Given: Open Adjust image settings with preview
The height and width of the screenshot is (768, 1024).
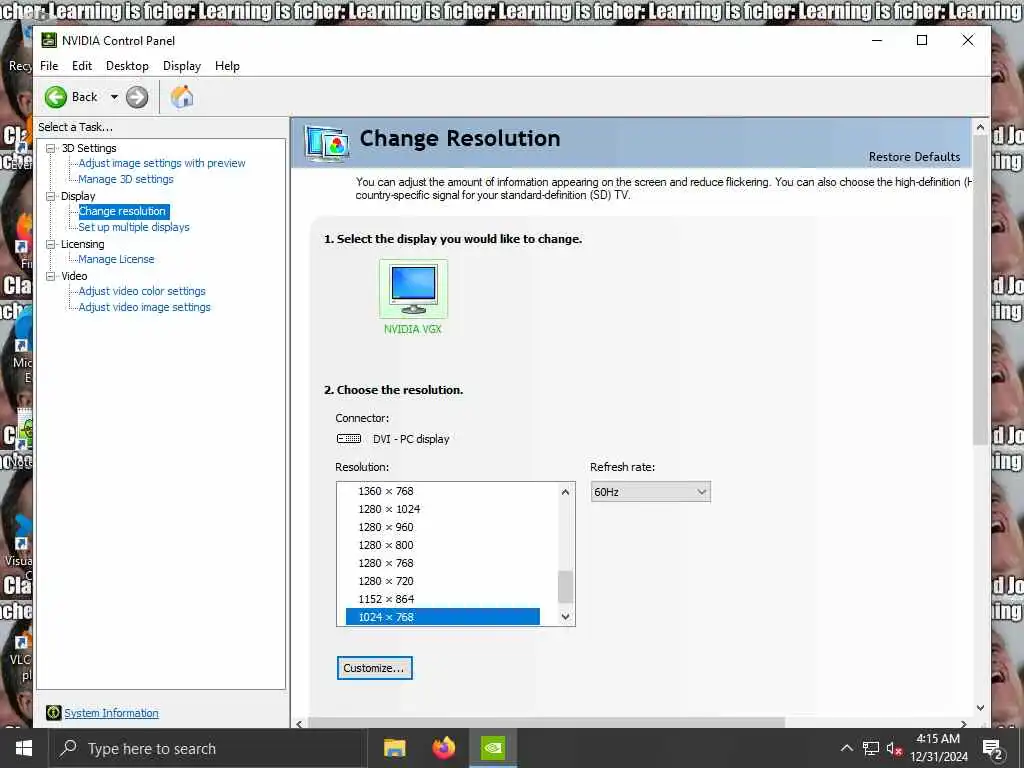Looking at the screenshot, I should (x=162, y=163).
